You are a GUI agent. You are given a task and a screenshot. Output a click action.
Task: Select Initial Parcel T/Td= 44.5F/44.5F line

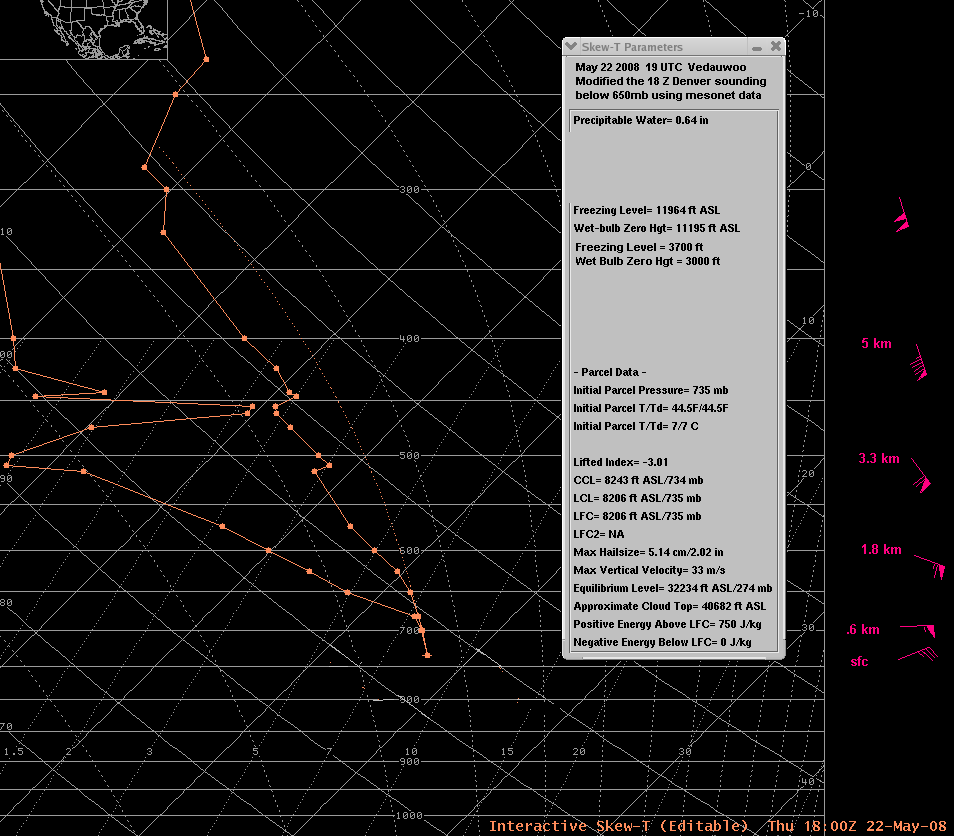pos(650,408)
